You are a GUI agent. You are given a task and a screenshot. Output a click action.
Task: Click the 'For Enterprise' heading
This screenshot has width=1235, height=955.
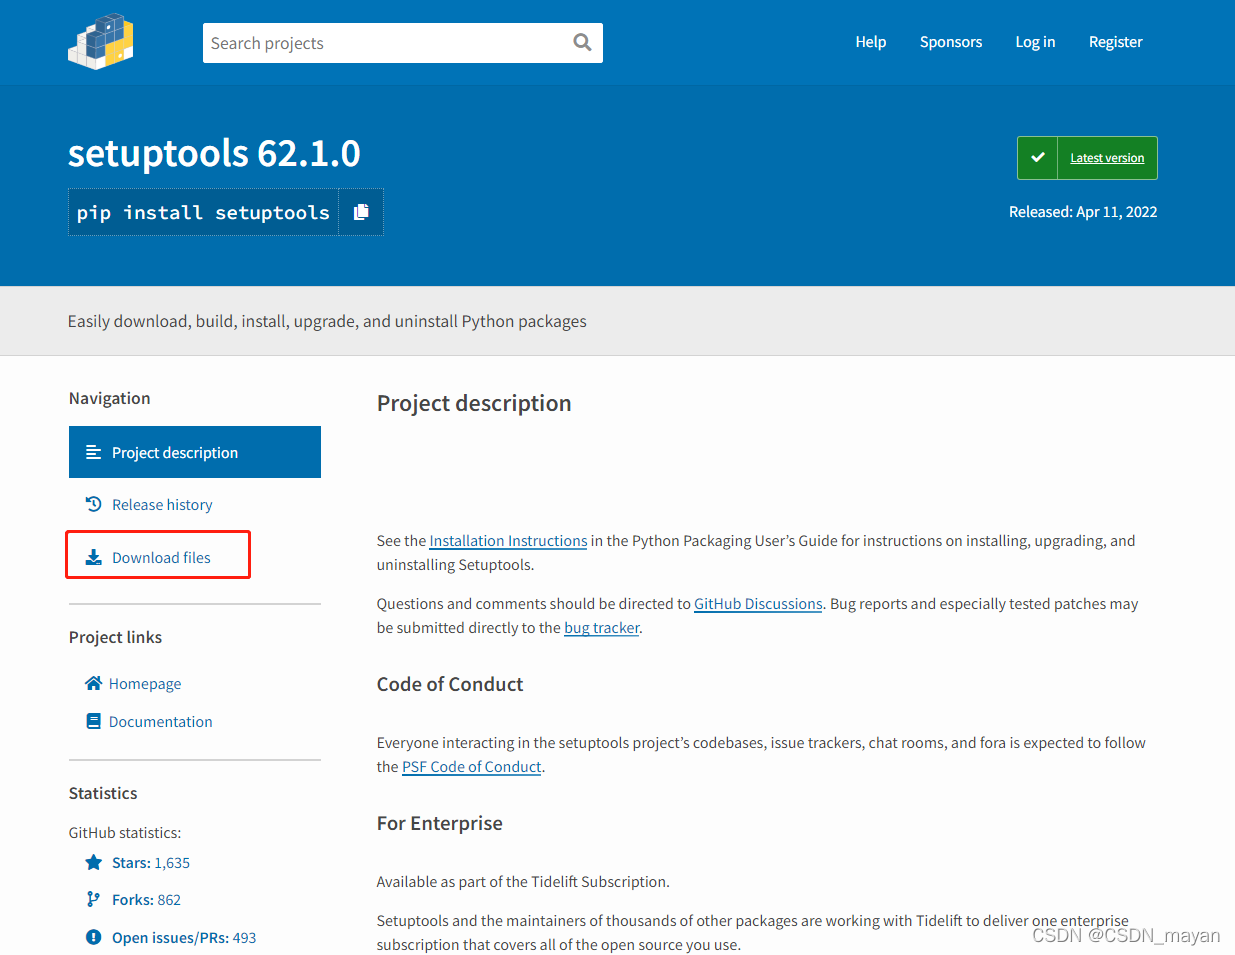(x=440, y=823)
